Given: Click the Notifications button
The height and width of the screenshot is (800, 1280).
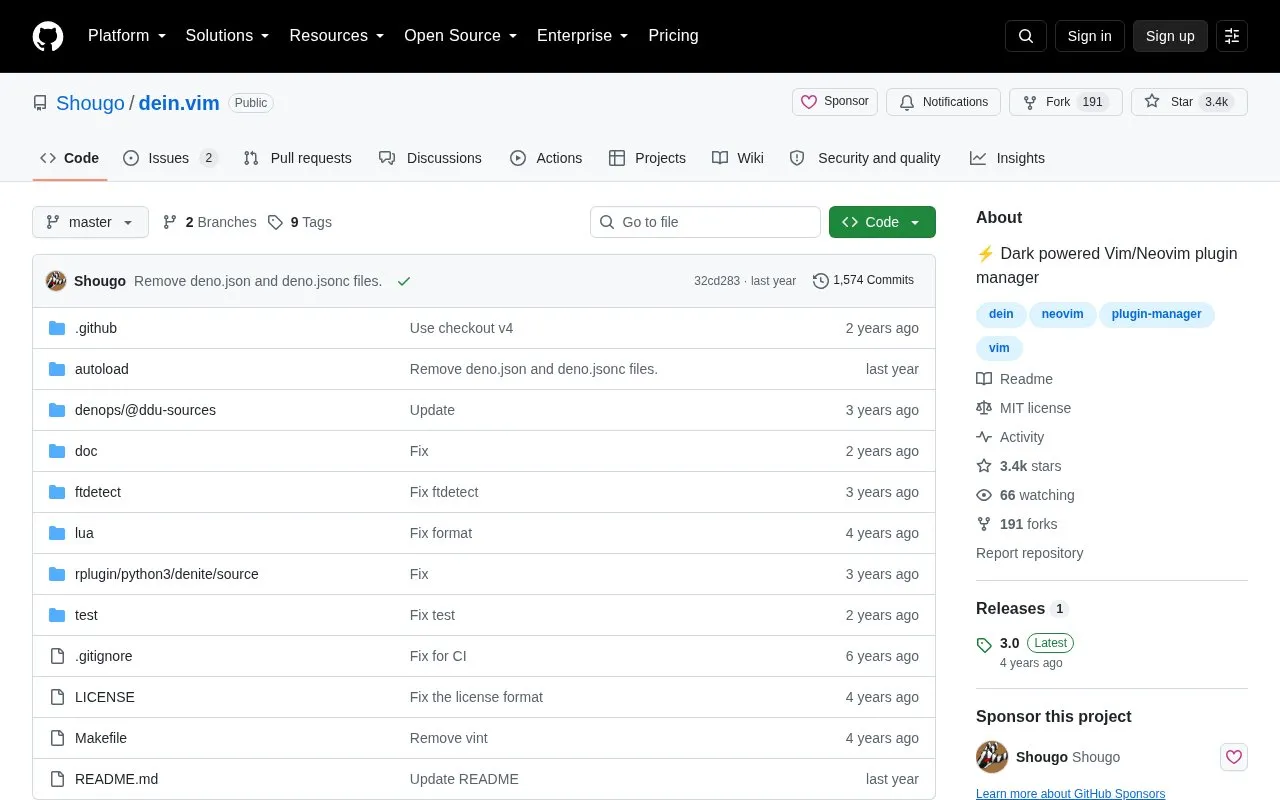Looking at the screenshot, I should tap(944, 102).
